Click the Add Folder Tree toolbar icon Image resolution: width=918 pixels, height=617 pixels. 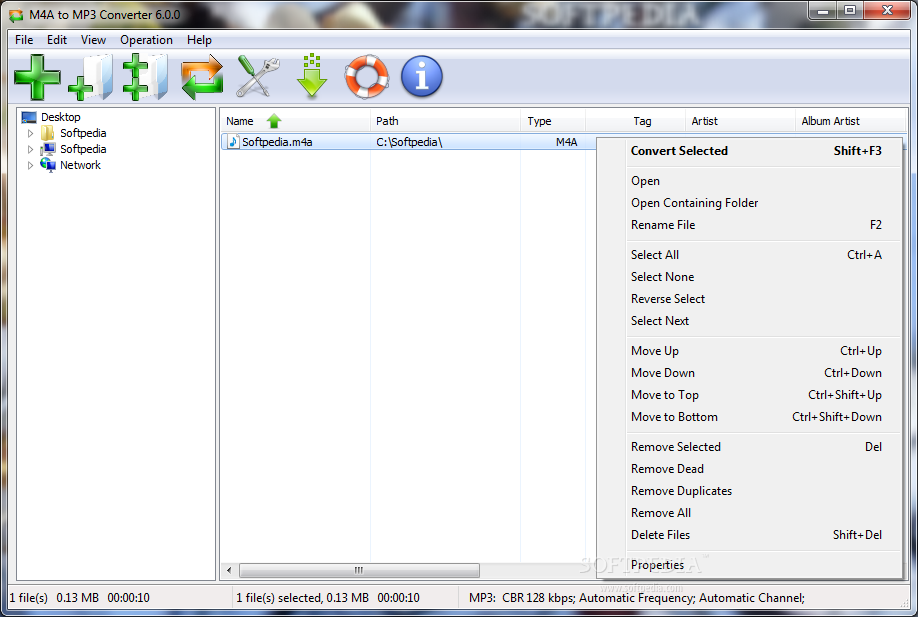point(145,77)
